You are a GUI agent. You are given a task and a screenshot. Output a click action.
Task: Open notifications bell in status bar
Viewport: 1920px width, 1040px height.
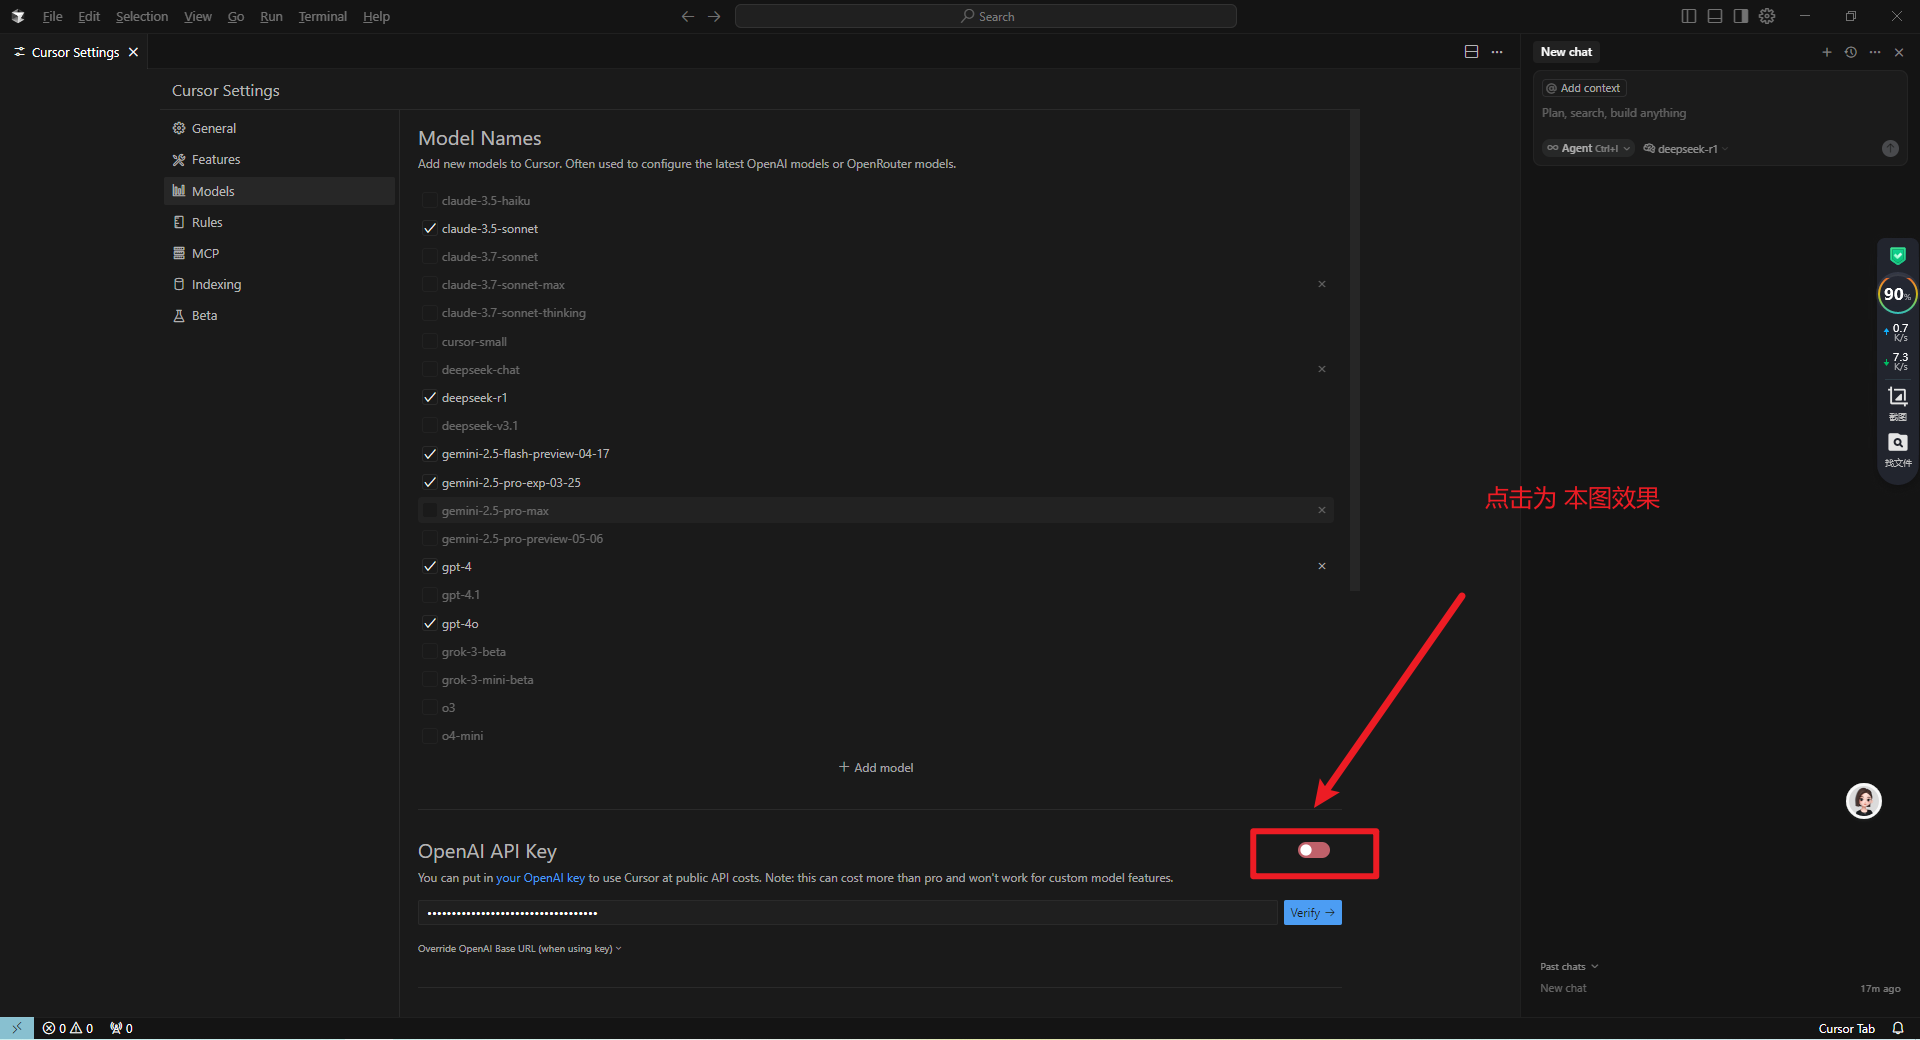(x=1898, y=1028)
